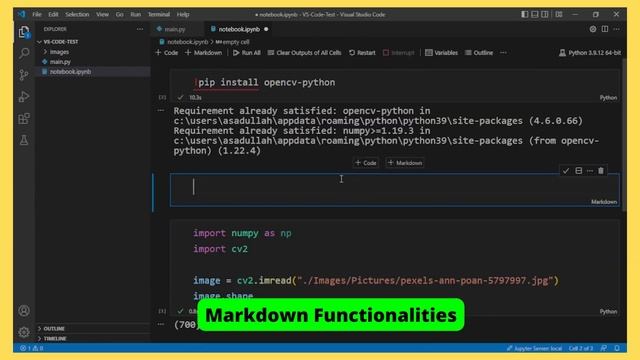640x360 pixels.
Task: Click errors and warnings status indicator
Action: click(x=32, y=348)
